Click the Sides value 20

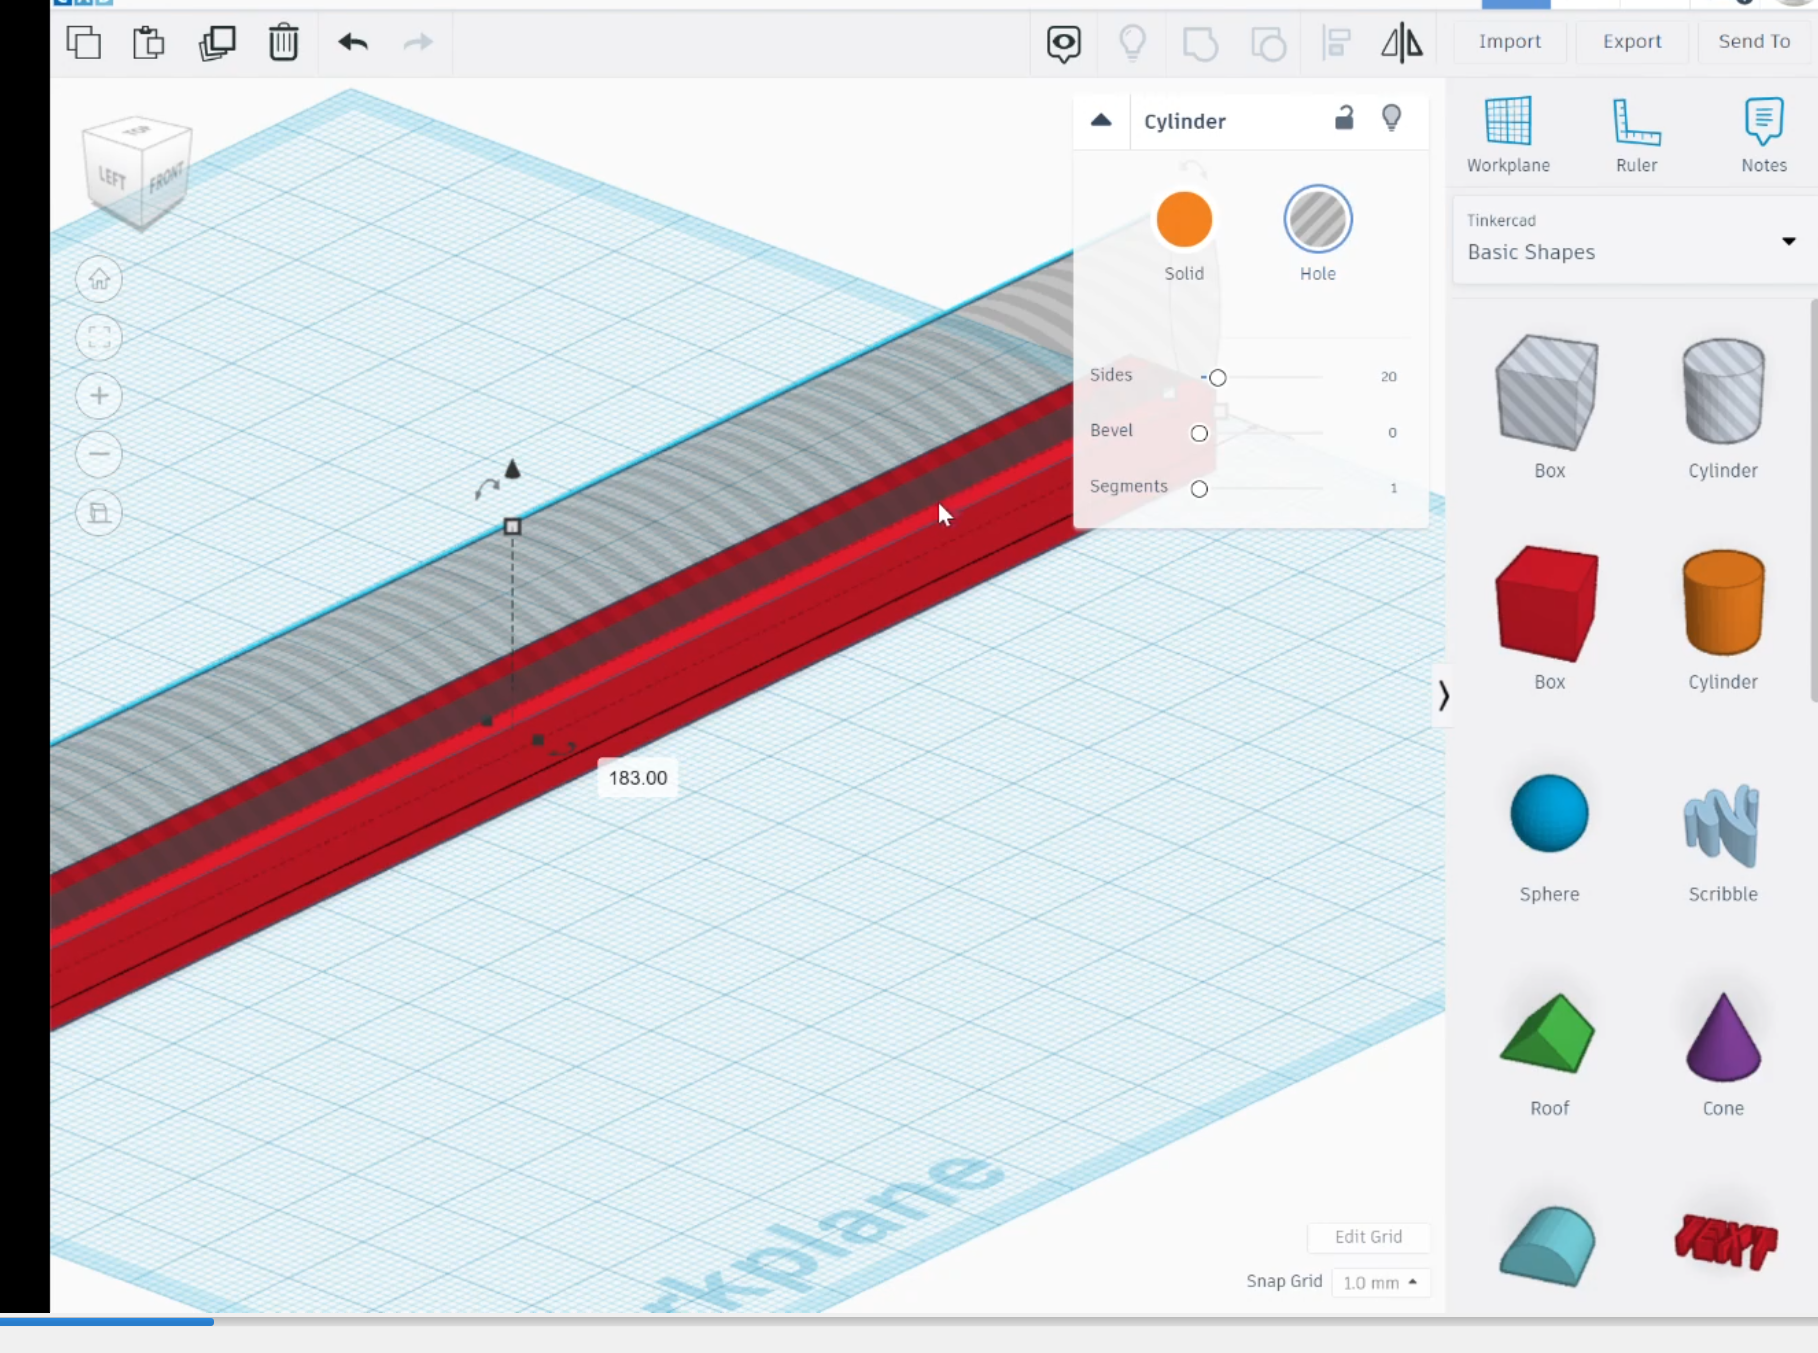click(x=1388, y=377)
